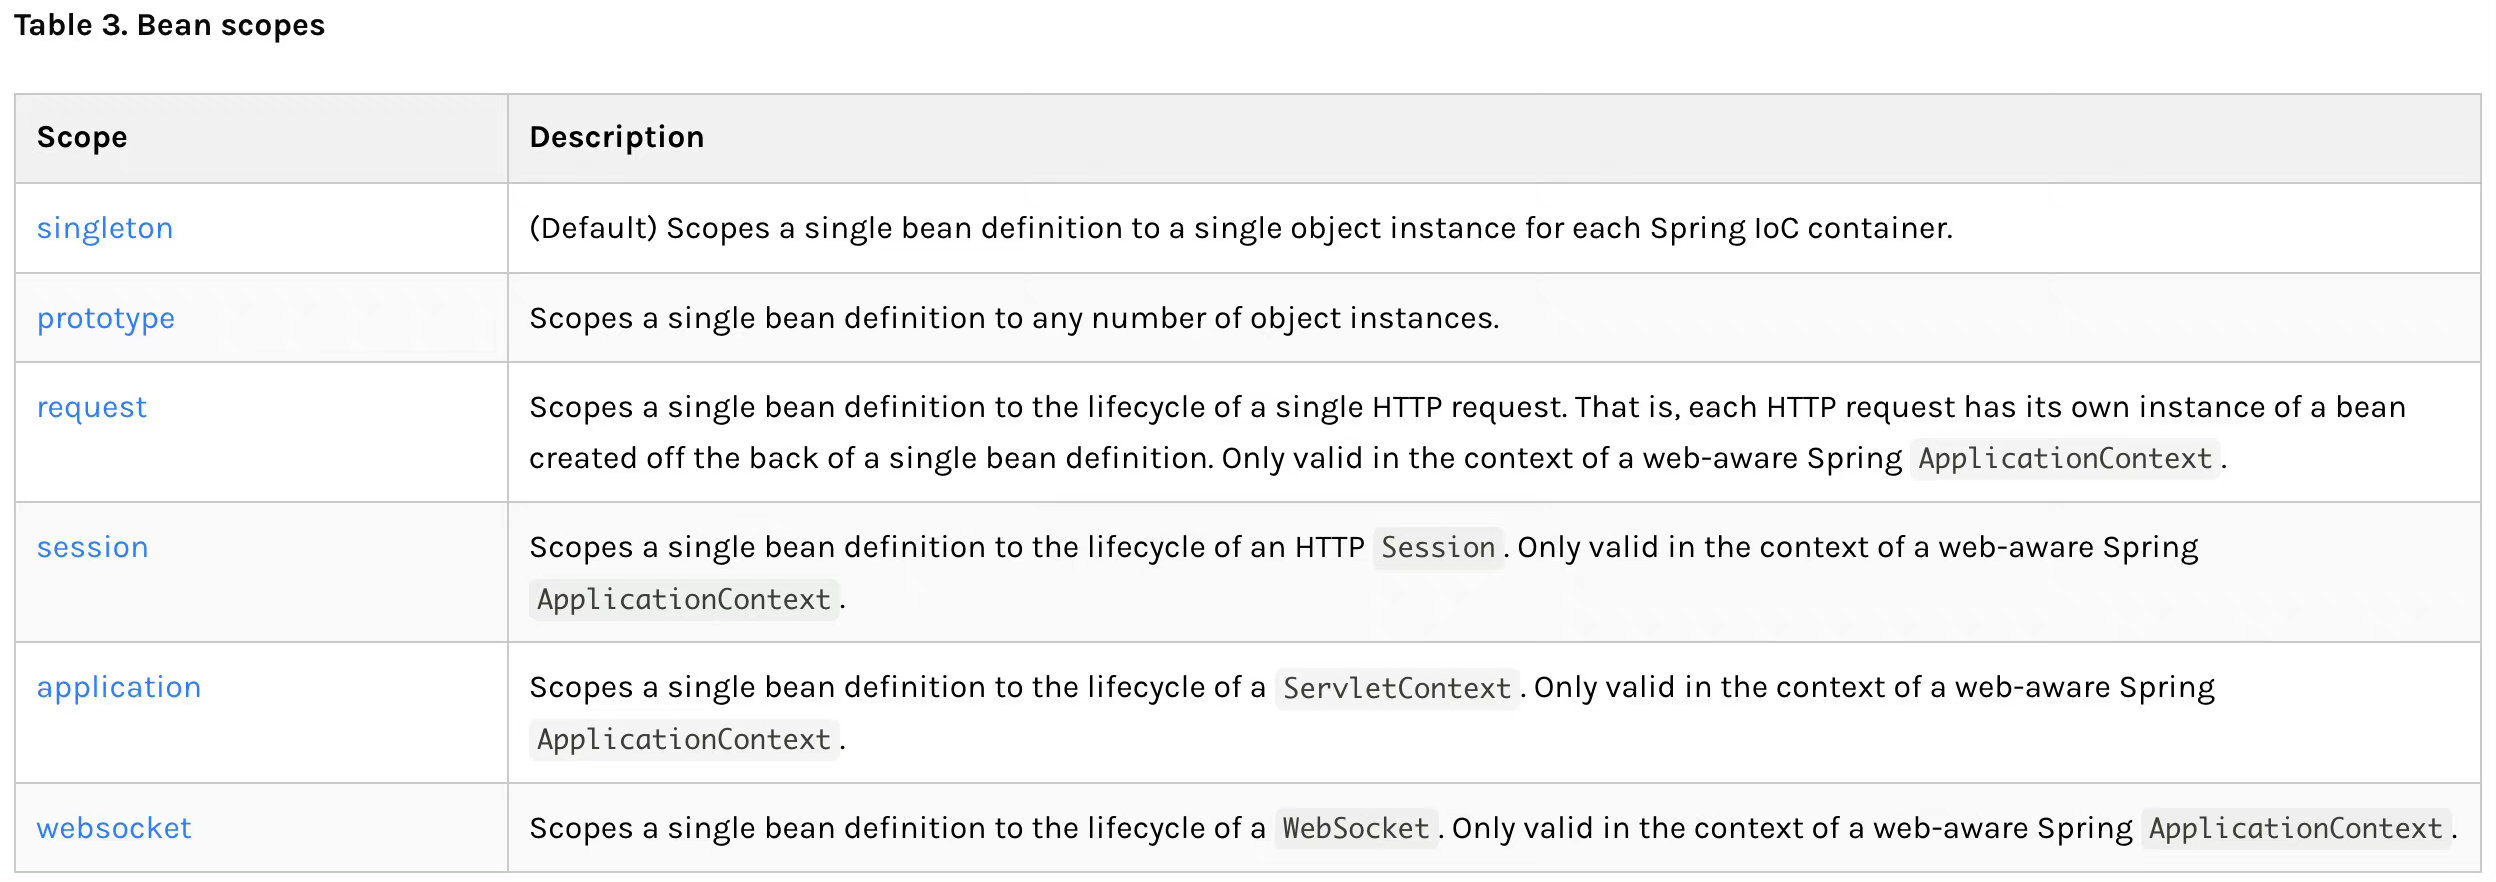
Task: Go to the session scope link
Action: [93, 547]
